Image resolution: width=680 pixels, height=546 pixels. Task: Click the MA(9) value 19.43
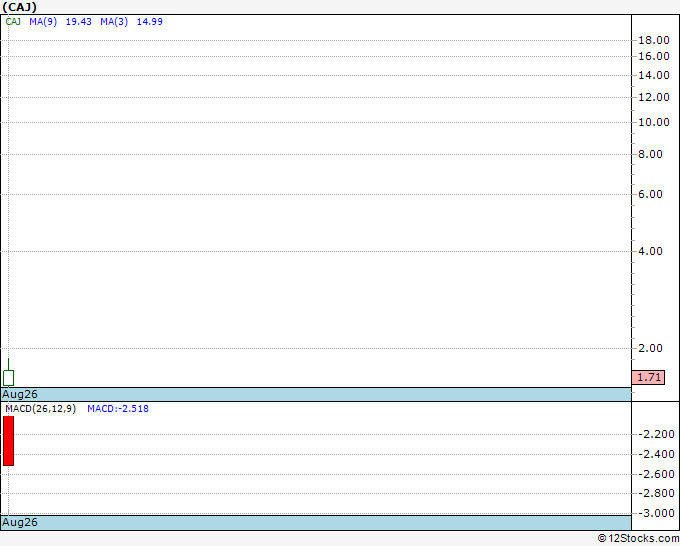coord(78,22)
